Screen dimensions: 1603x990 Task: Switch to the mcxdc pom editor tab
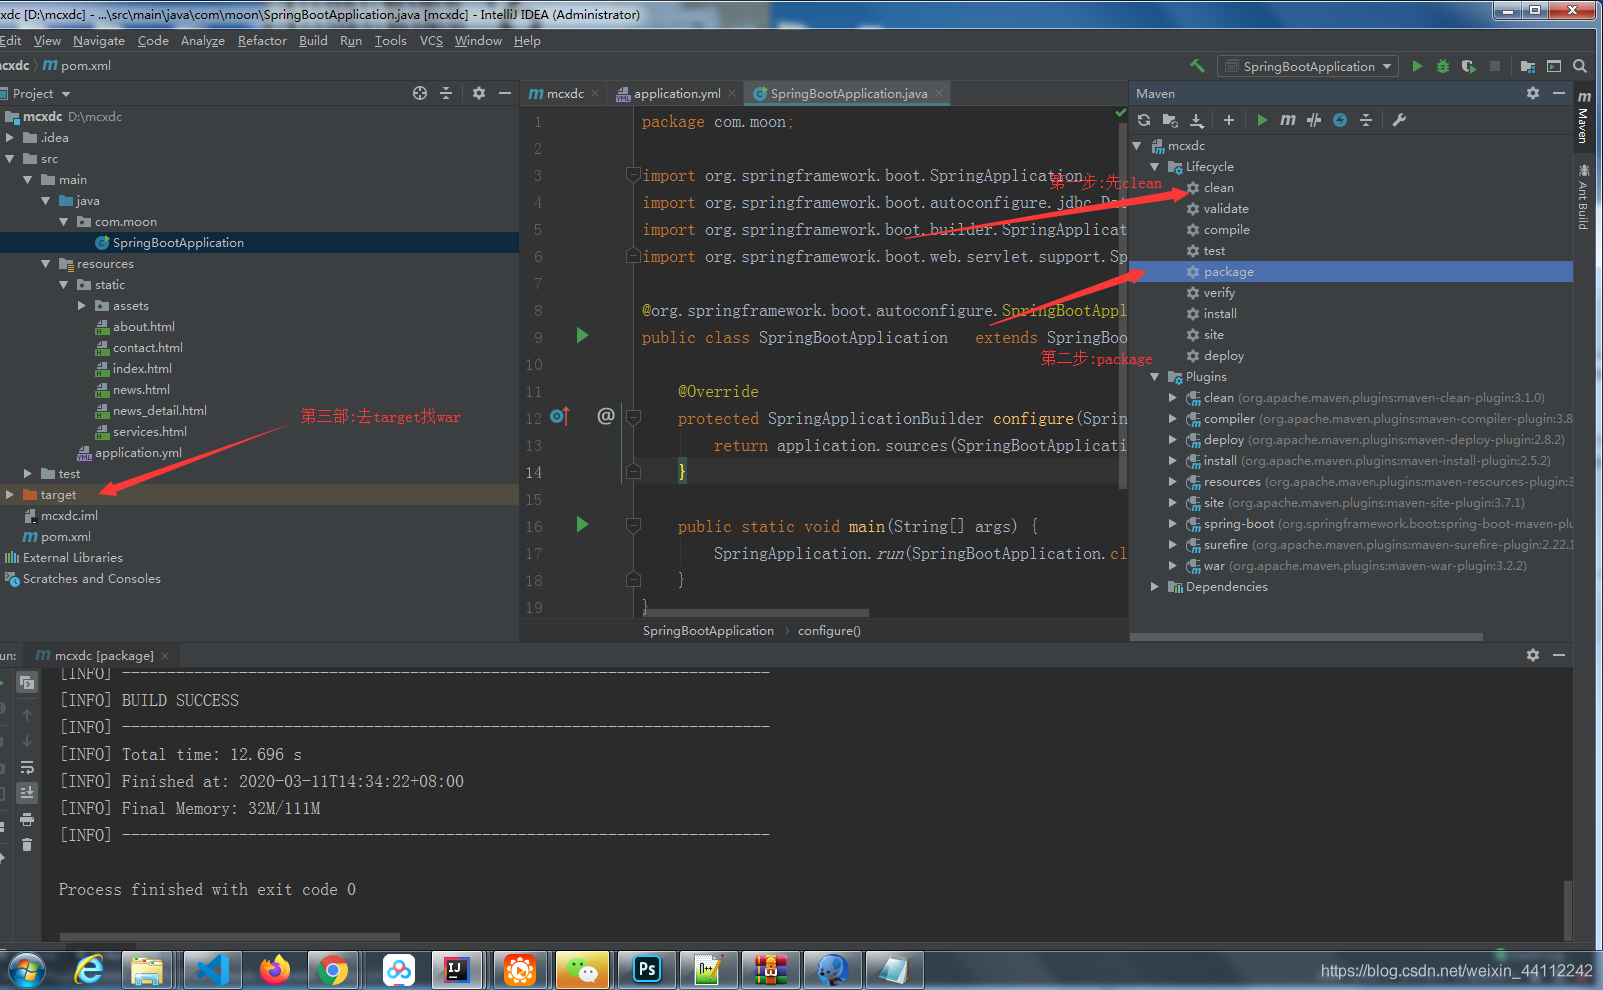point(564,93)
